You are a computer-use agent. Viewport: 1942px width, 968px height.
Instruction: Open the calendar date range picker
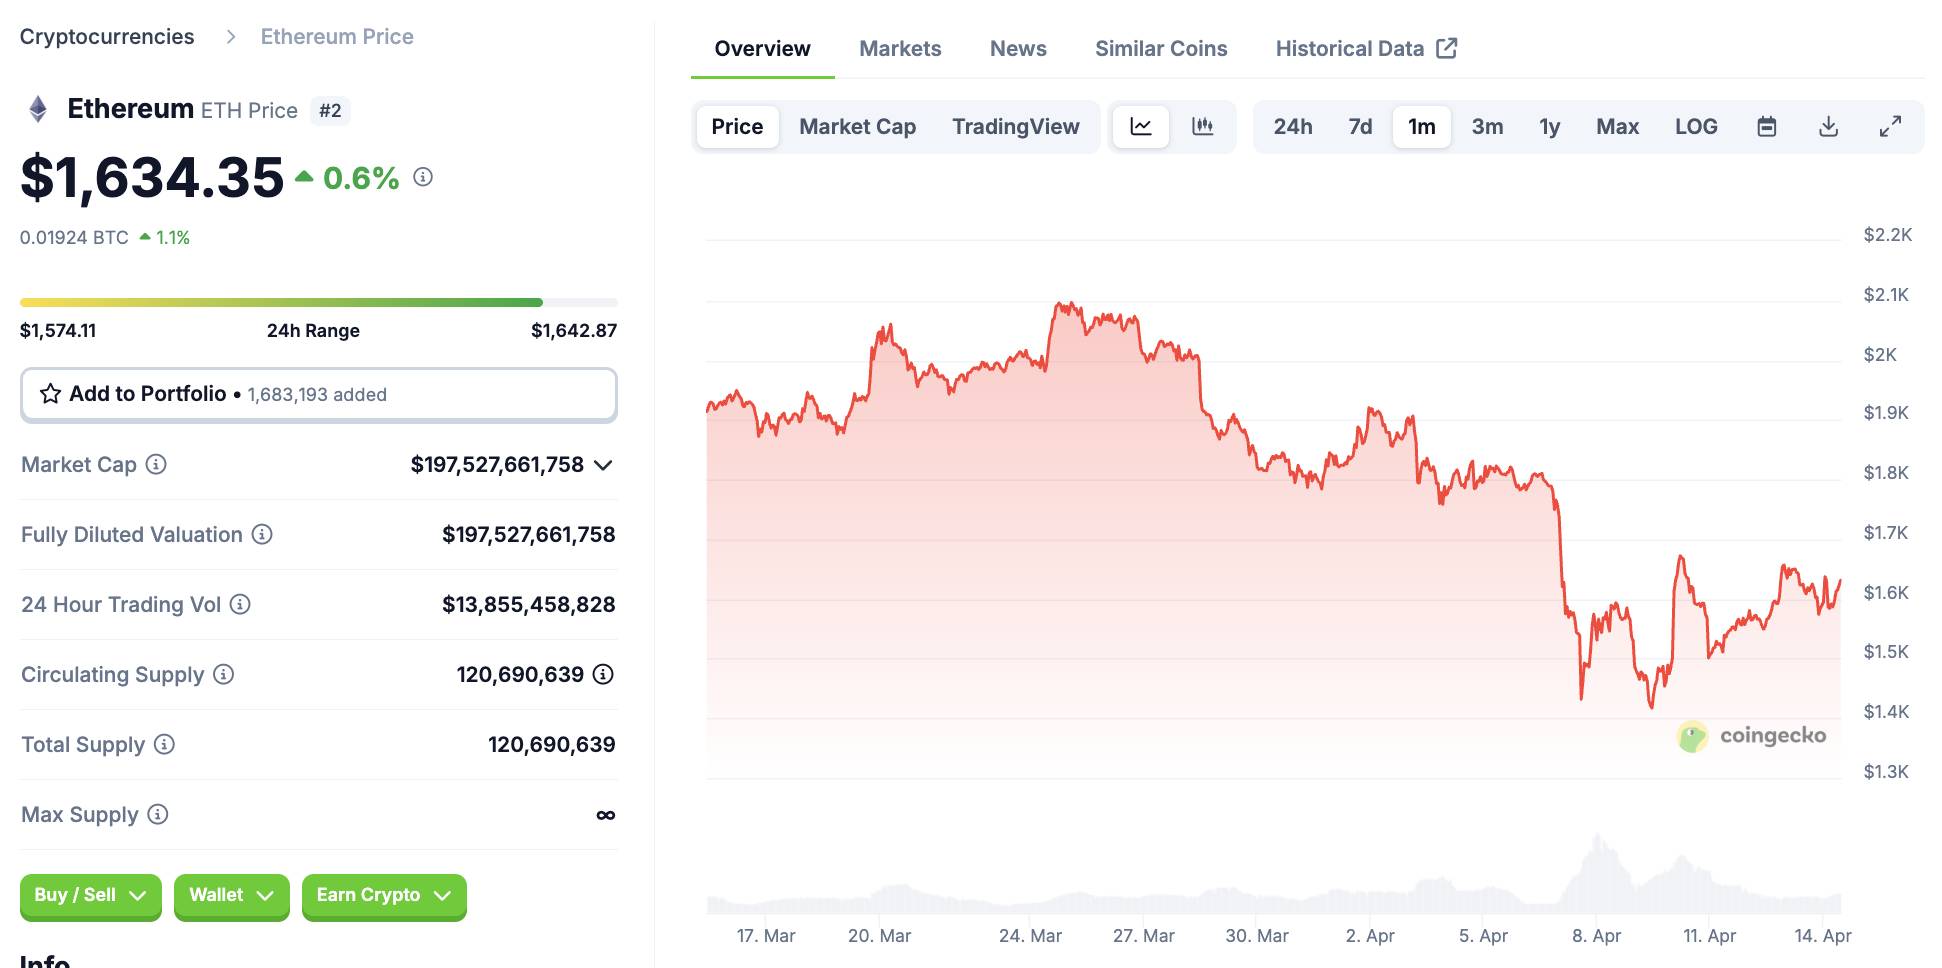click(1767, 127)
